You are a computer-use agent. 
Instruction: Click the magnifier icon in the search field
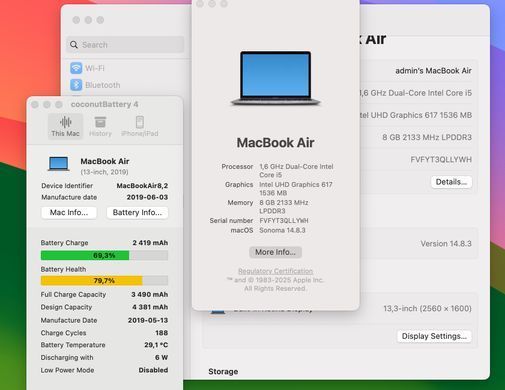pyautogui.click(x=74, y=45)
